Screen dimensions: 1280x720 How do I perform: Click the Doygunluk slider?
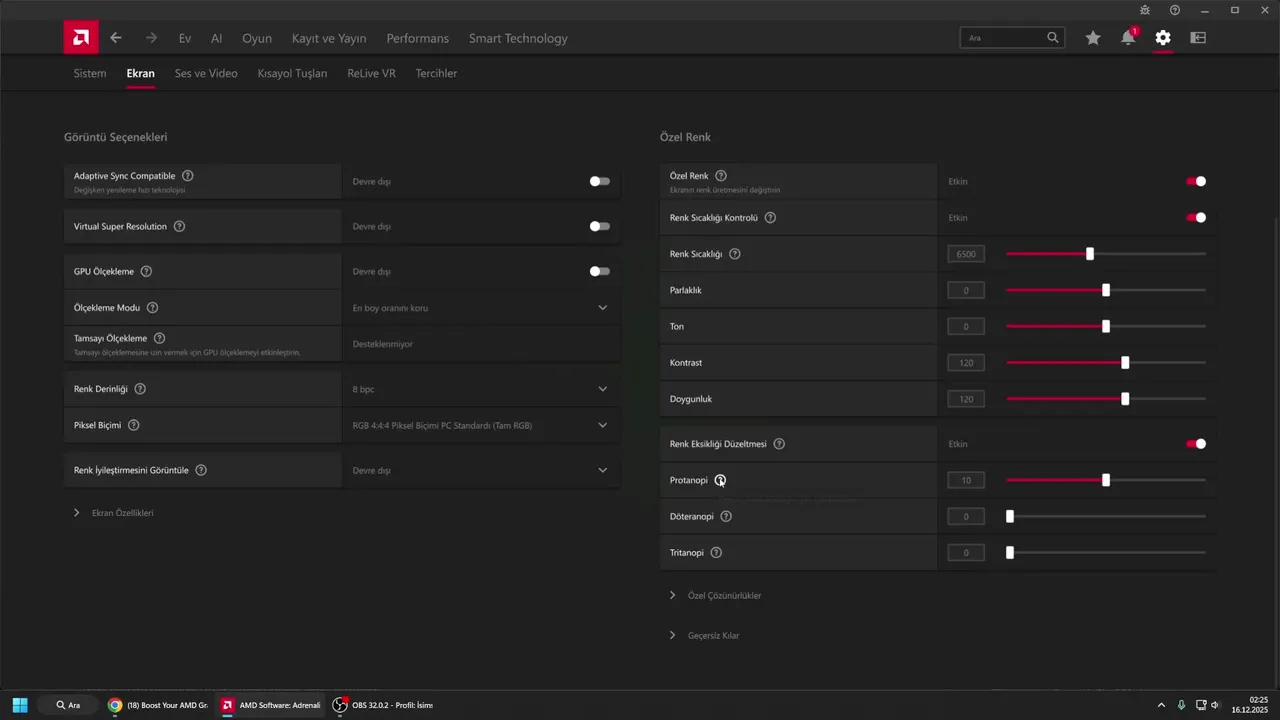pos(1106,399)
